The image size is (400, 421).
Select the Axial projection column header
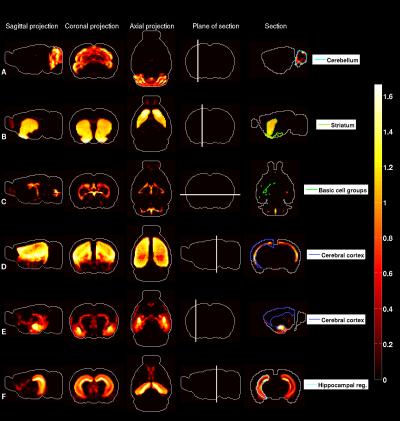[152, 26]
